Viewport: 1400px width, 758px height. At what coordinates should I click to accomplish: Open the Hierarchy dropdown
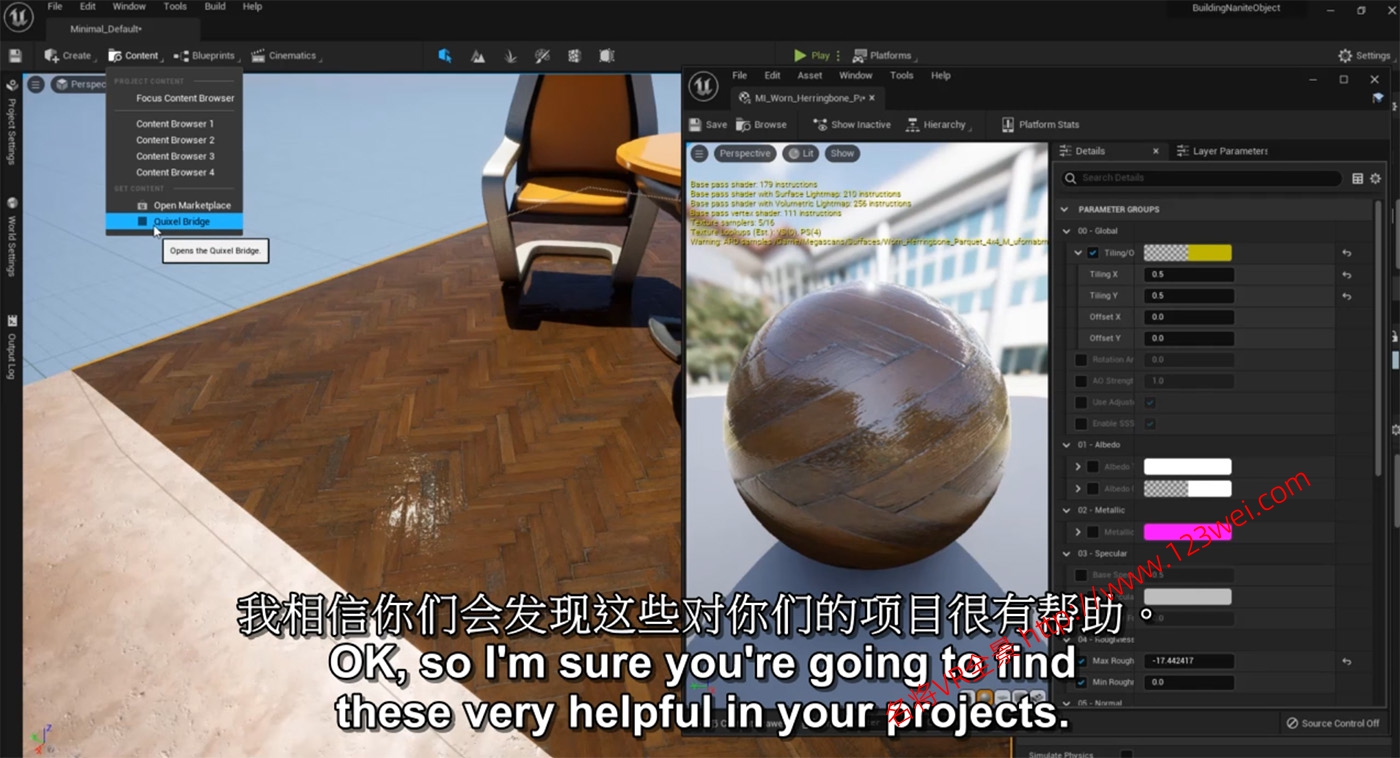pyautogui.click(x=937, y=125)
